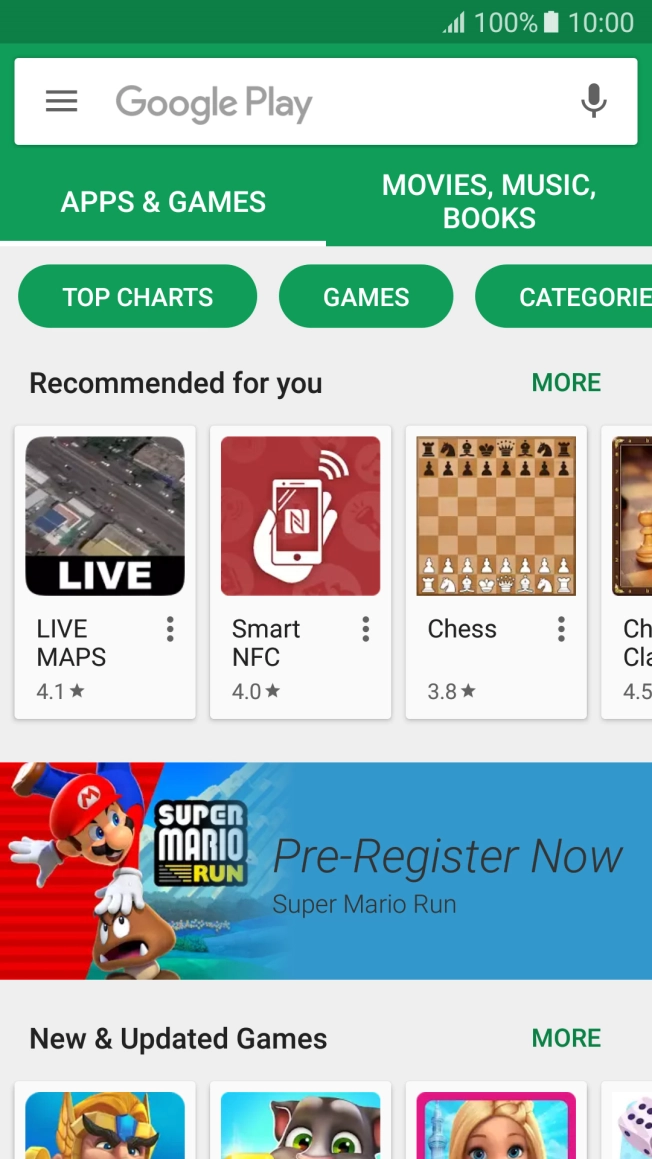The width and height of the screenshot is (652, 1159).
Task: Tap the Google Play search field
Action: pyautogui.click(x=326, y=101)
